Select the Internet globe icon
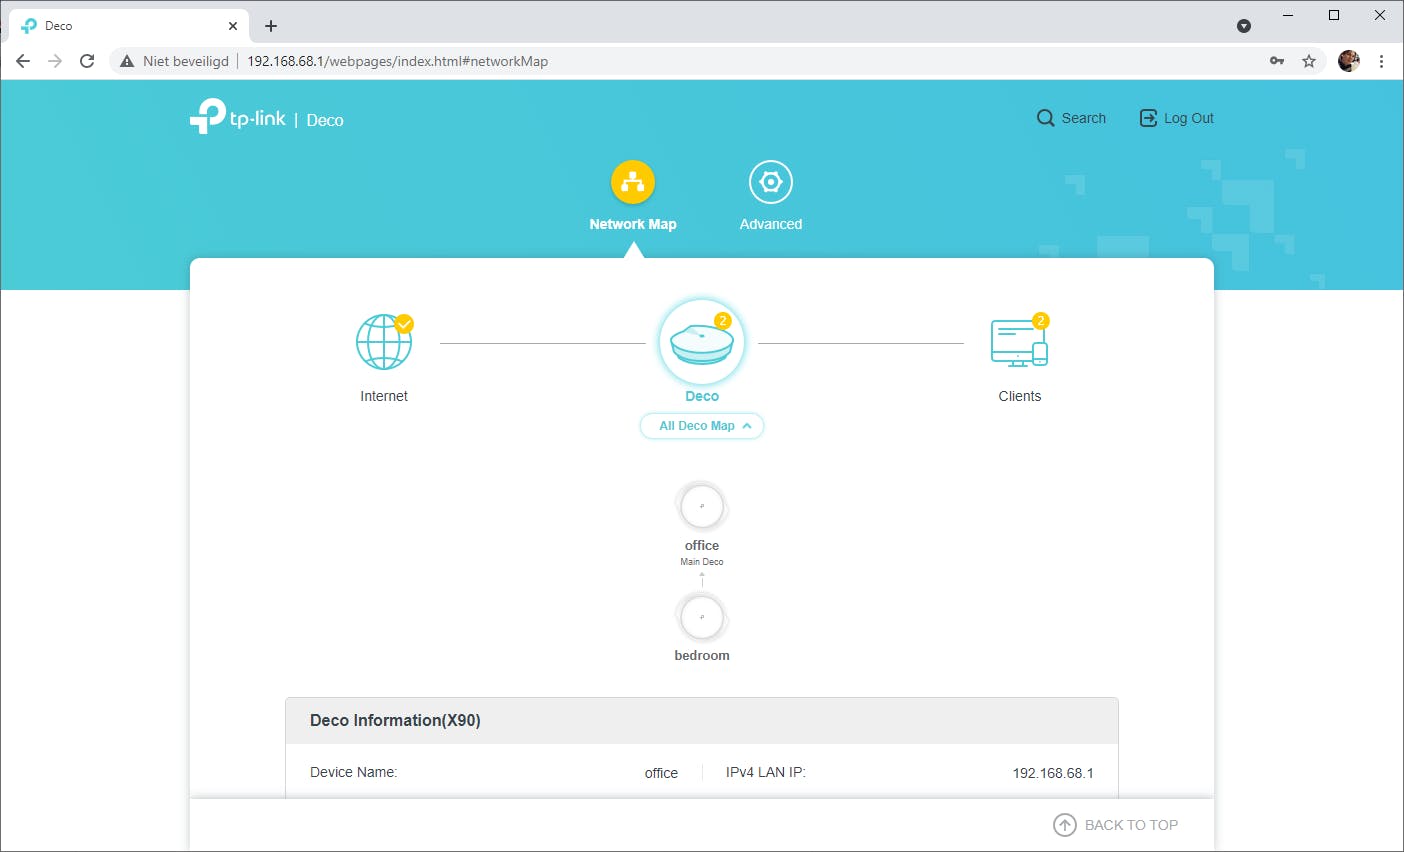 [384, 342]
